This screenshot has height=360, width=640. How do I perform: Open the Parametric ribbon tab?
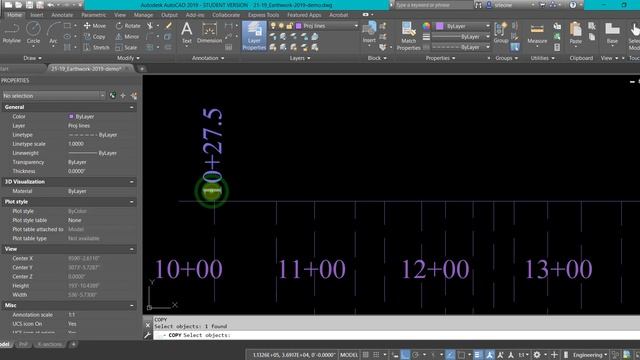coord(93,15)
